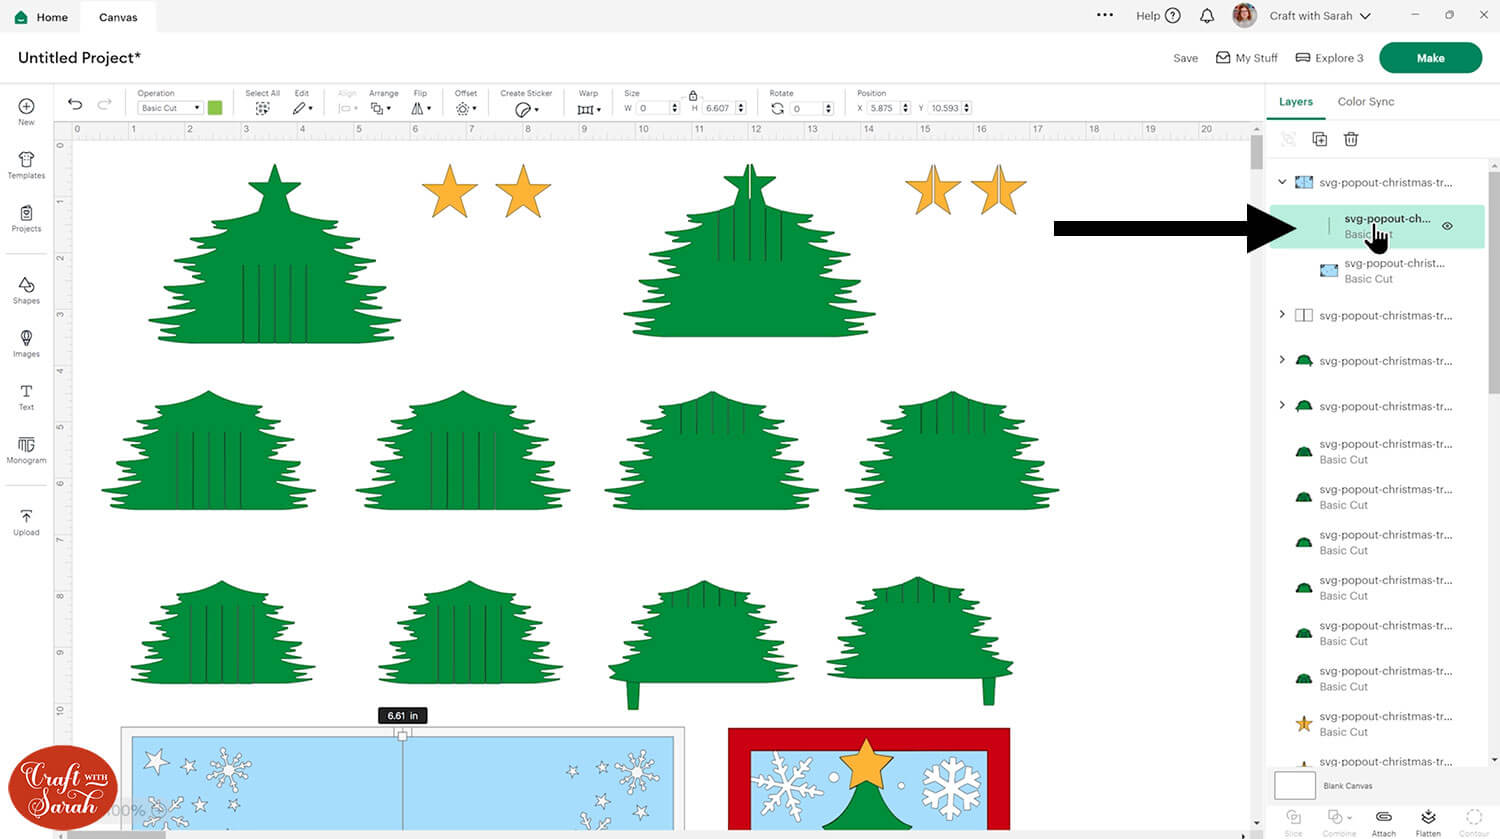This screenshot has width=1500, height=839.
Task: Open the Upload tool
Action: (x=26, y=522)
